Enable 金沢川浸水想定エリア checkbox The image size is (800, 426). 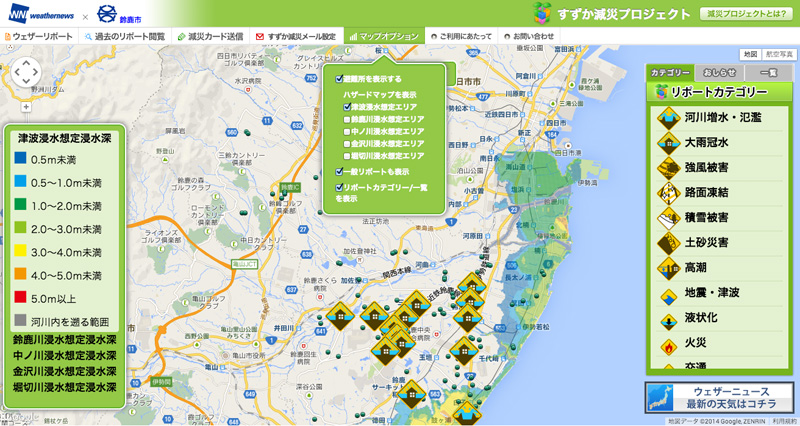click(x=347, y=144)
